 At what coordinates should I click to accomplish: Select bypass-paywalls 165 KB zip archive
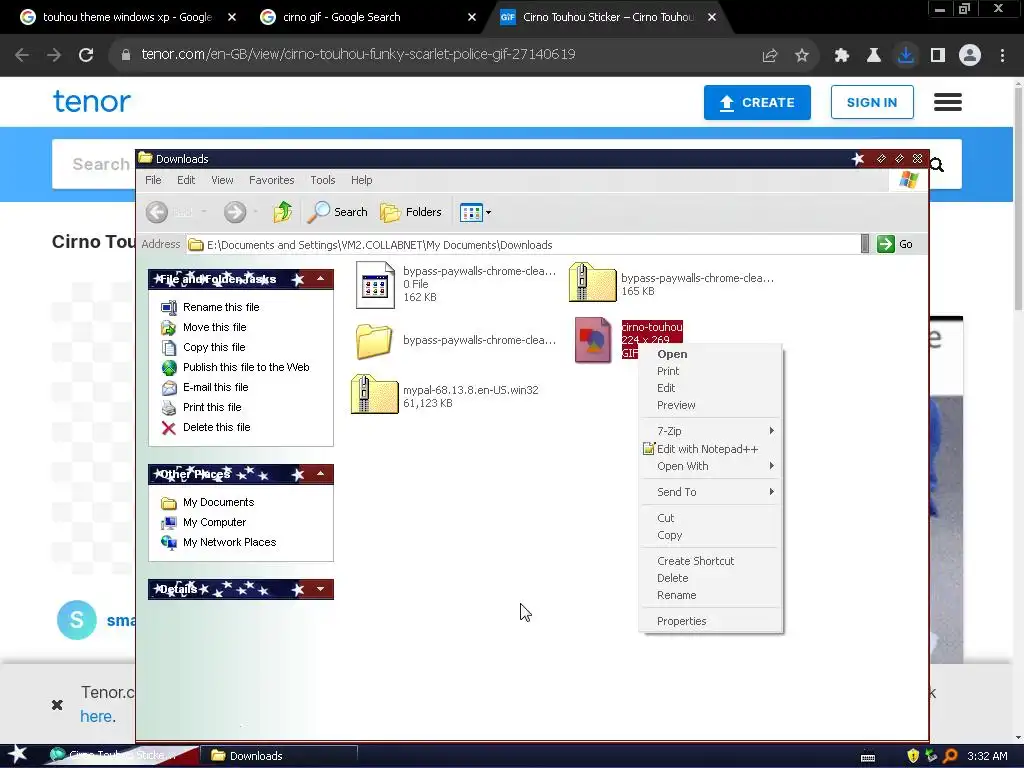tap(592, 282)
